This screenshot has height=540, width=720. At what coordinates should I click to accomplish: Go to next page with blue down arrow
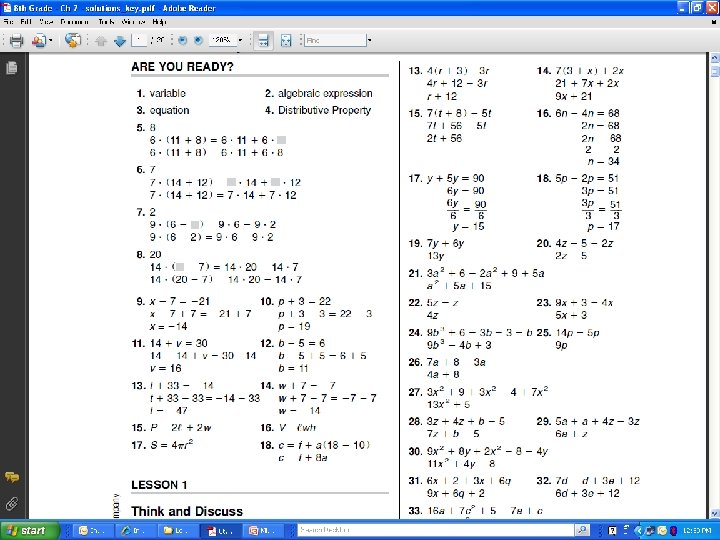click(120, 41)
